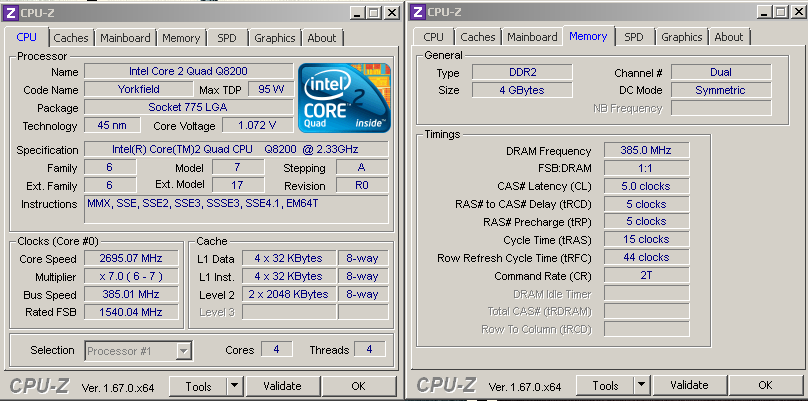The height and width of the screenshot is (401, 808).
Task: Click the Command Rate value 2T
Action: click(646, 275)
